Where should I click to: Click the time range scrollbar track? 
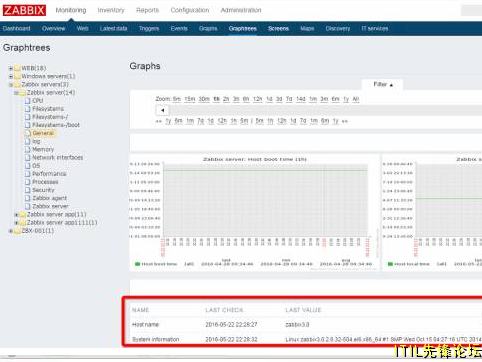(325, 110)
